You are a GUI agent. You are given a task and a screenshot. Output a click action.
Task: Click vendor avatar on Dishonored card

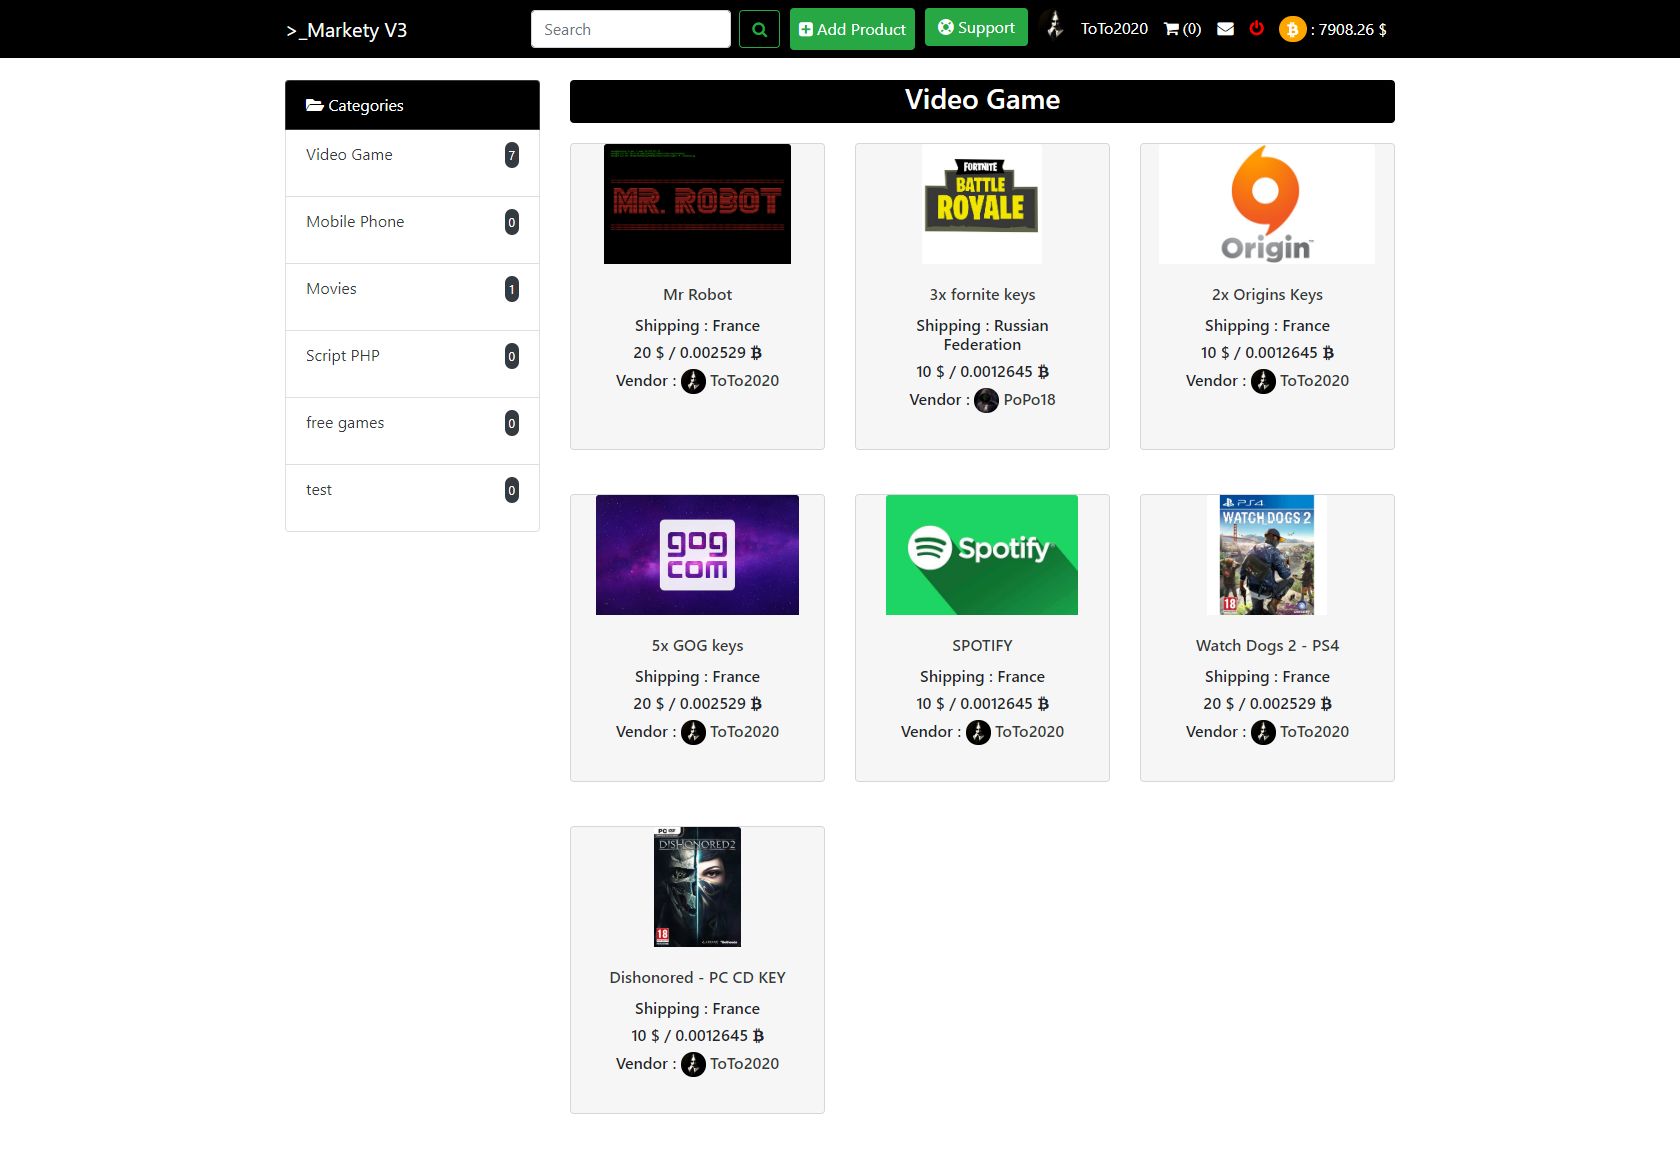click(693, 1064)
